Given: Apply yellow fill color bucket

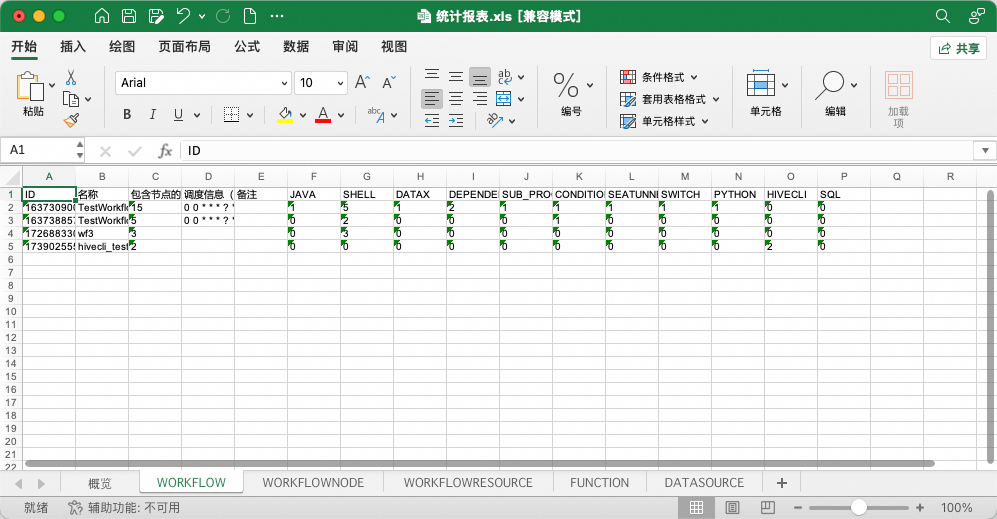Looking at the screenshot, I should pyautogui.click(x=285, y=114).
